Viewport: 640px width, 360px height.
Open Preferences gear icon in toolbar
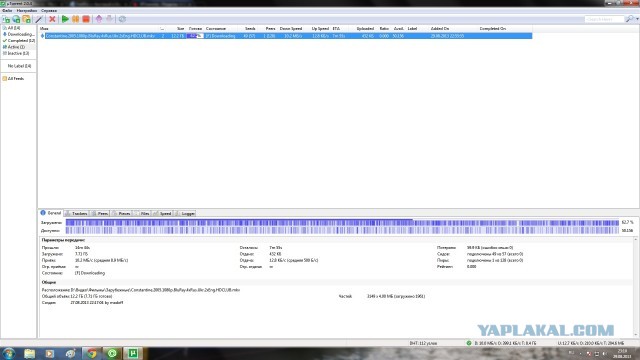pyautogui.click(x=122, y=19)
